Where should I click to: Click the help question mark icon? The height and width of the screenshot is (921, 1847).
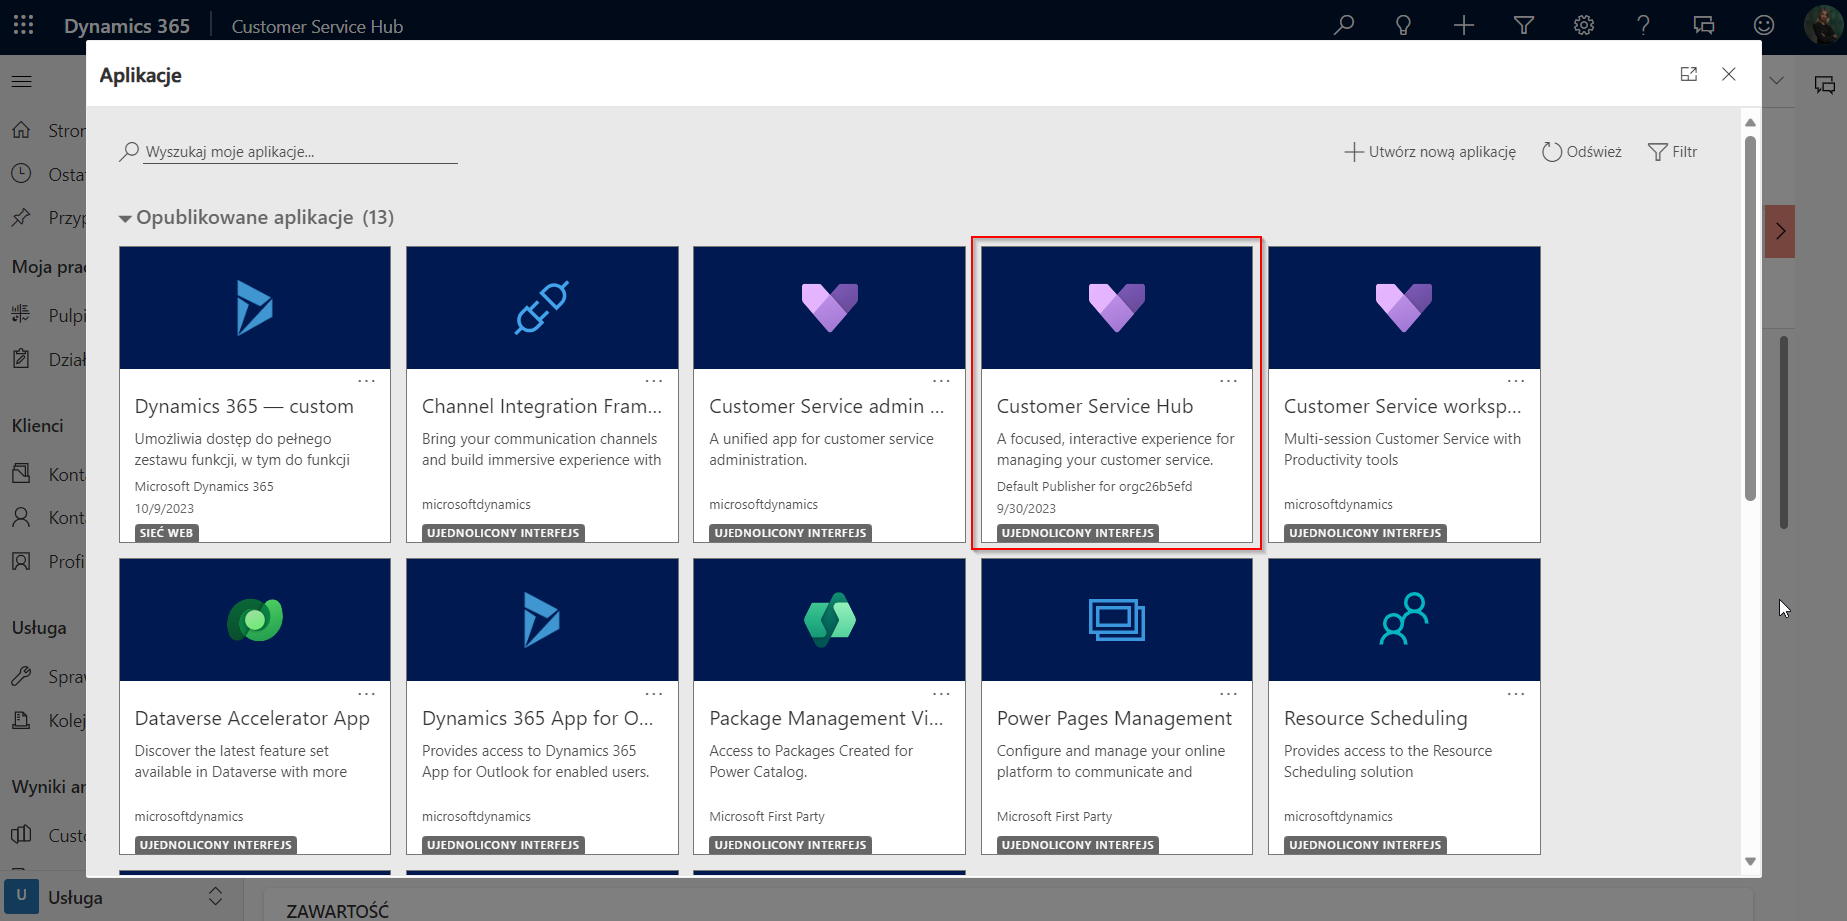click(x=1644, y=25)
